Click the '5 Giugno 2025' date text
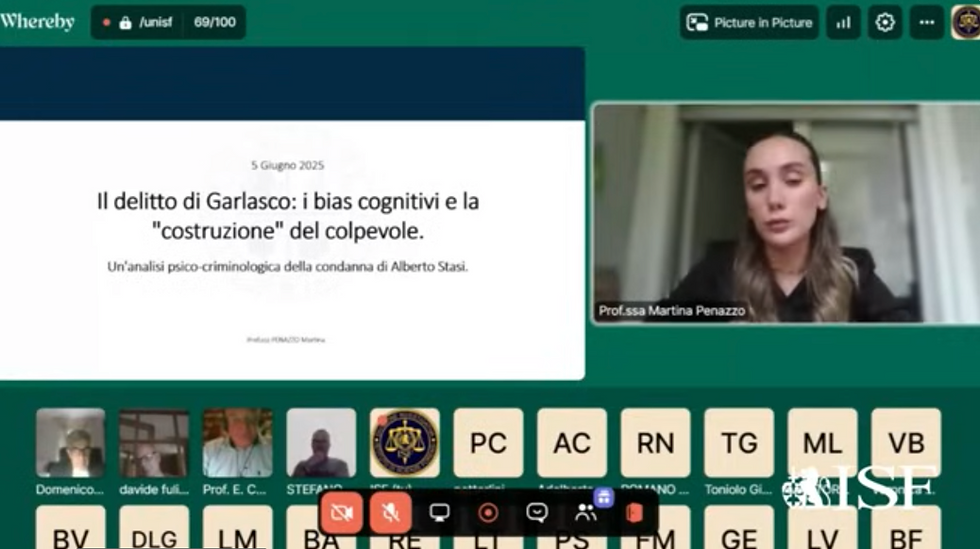The width and height of the screenshot is (980, 549). click(x=288, y=165)
